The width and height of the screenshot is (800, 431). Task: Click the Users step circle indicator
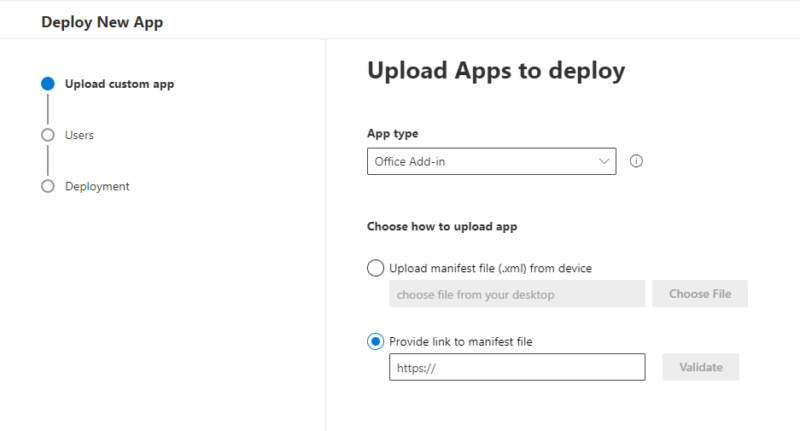click(48, 135)
